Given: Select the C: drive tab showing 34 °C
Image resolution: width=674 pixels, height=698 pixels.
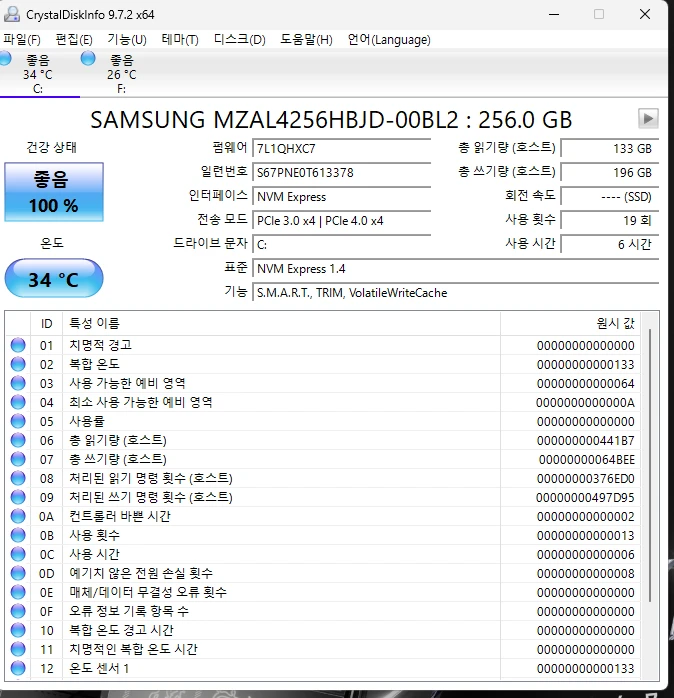Looking at the screenshot, I should tap(38, 74).
